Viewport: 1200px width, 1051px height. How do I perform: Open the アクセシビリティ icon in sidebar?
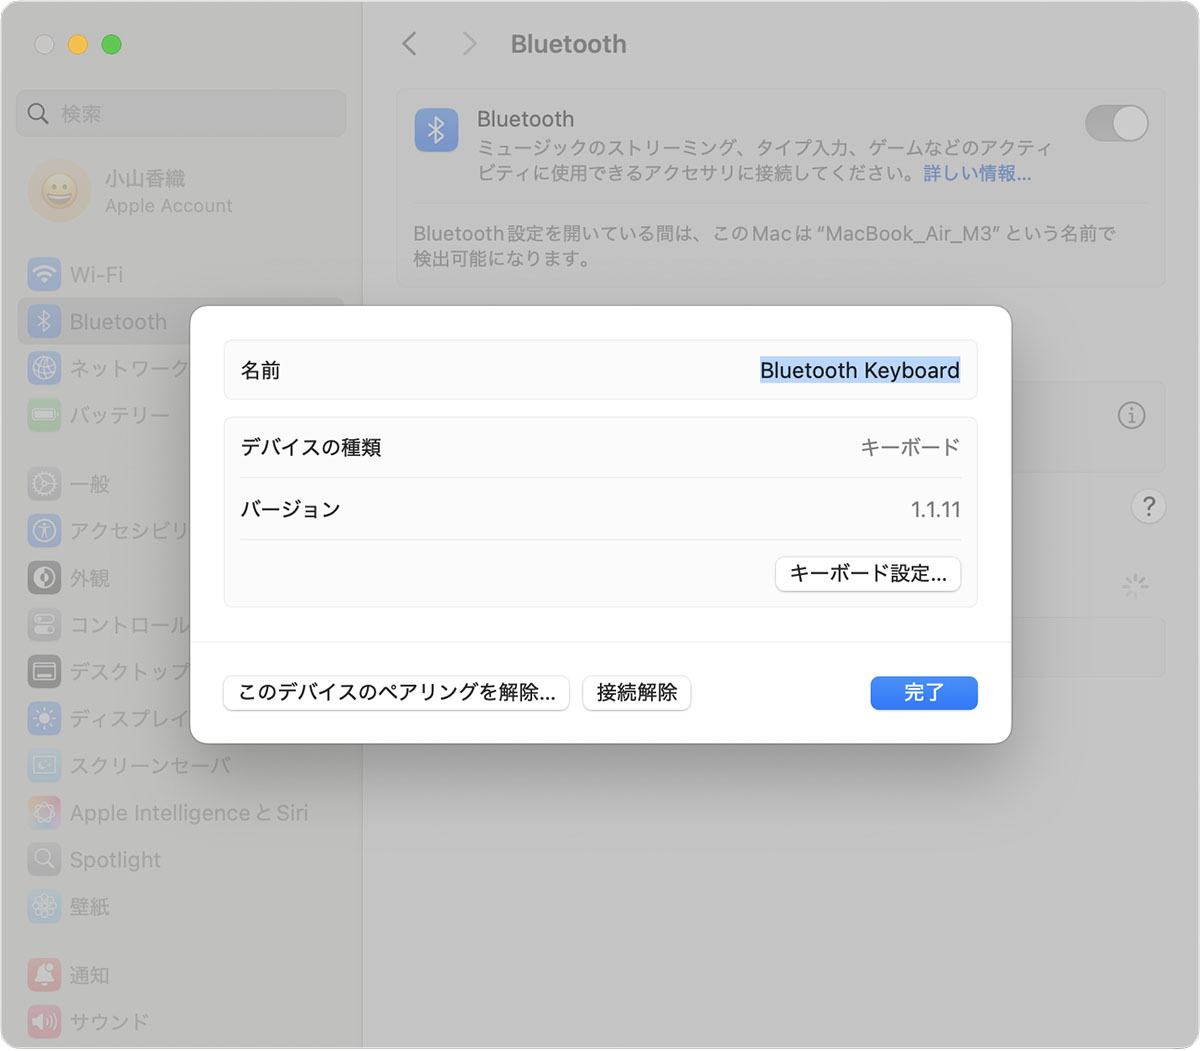(44, 530)
